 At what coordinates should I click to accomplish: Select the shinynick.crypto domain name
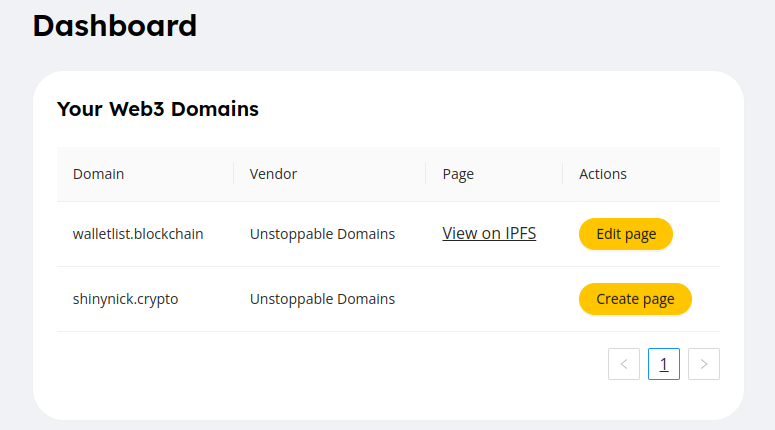pyautogui.click(x=126, y=299)
